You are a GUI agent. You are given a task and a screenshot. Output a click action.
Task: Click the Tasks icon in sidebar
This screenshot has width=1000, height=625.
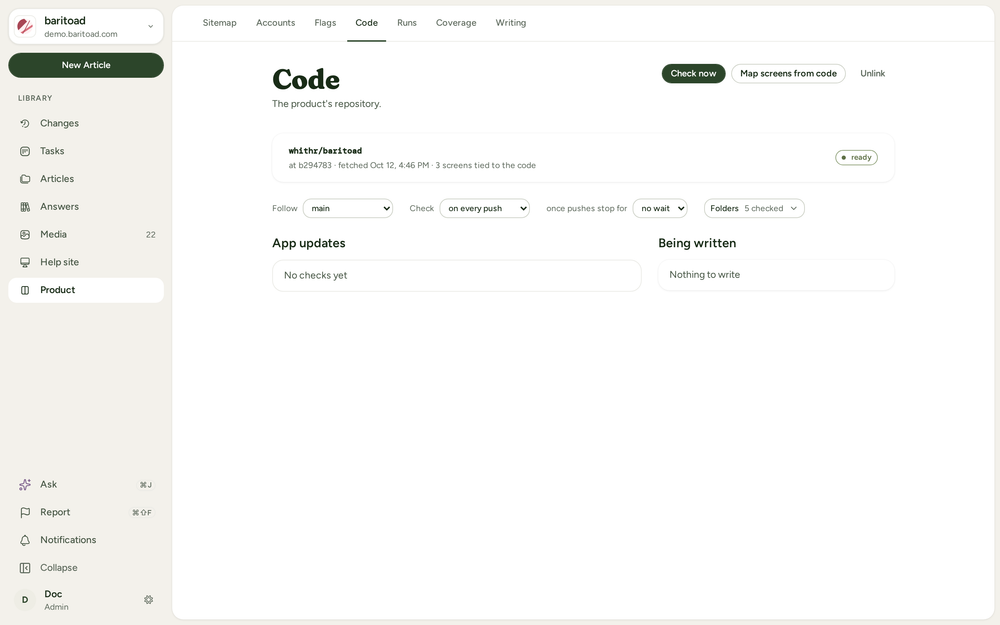25,151
